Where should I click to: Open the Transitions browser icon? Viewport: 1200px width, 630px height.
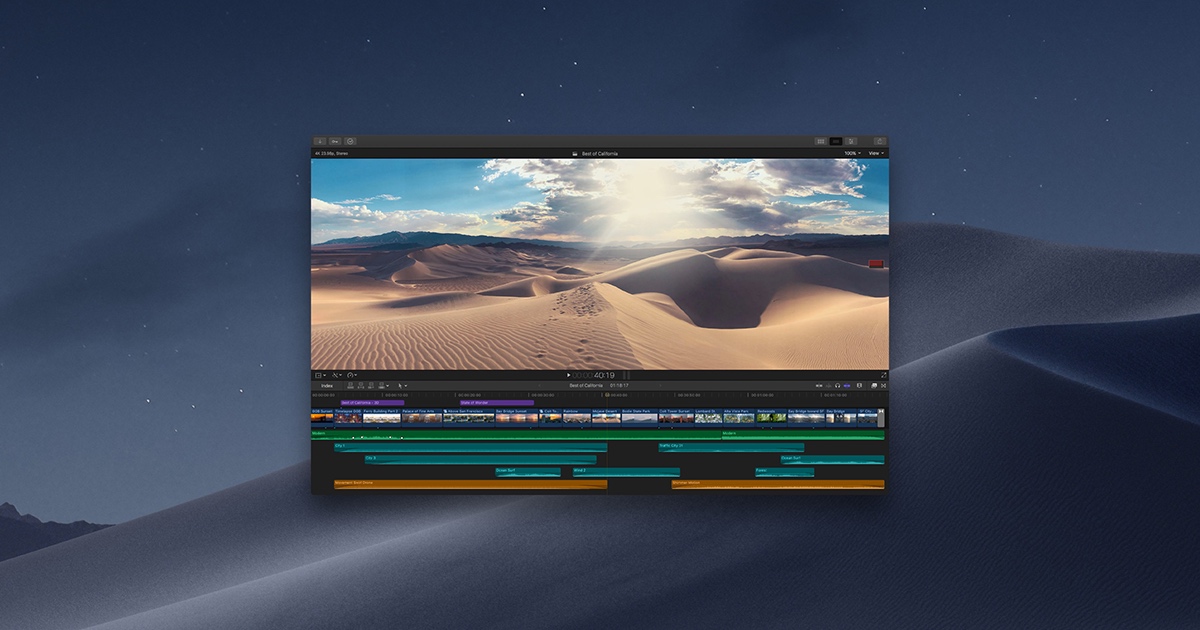(884, 386)
